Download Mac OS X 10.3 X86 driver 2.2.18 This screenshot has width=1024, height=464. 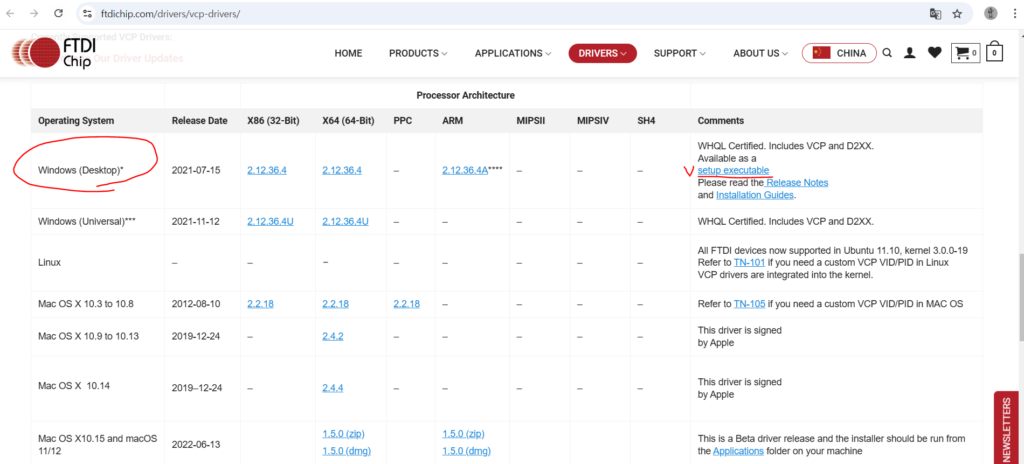pos(260,304)
